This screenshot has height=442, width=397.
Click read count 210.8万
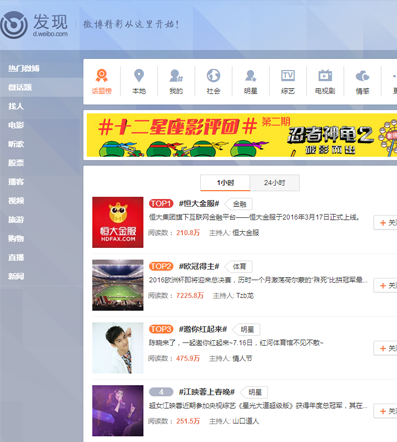point(188,233)
